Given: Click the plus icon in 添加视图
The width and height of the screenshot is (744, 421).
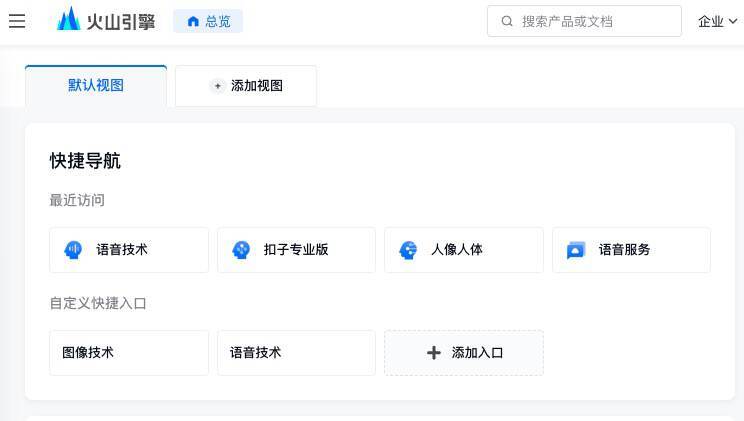Looking at the screenshot, I should tap(217, 86).
